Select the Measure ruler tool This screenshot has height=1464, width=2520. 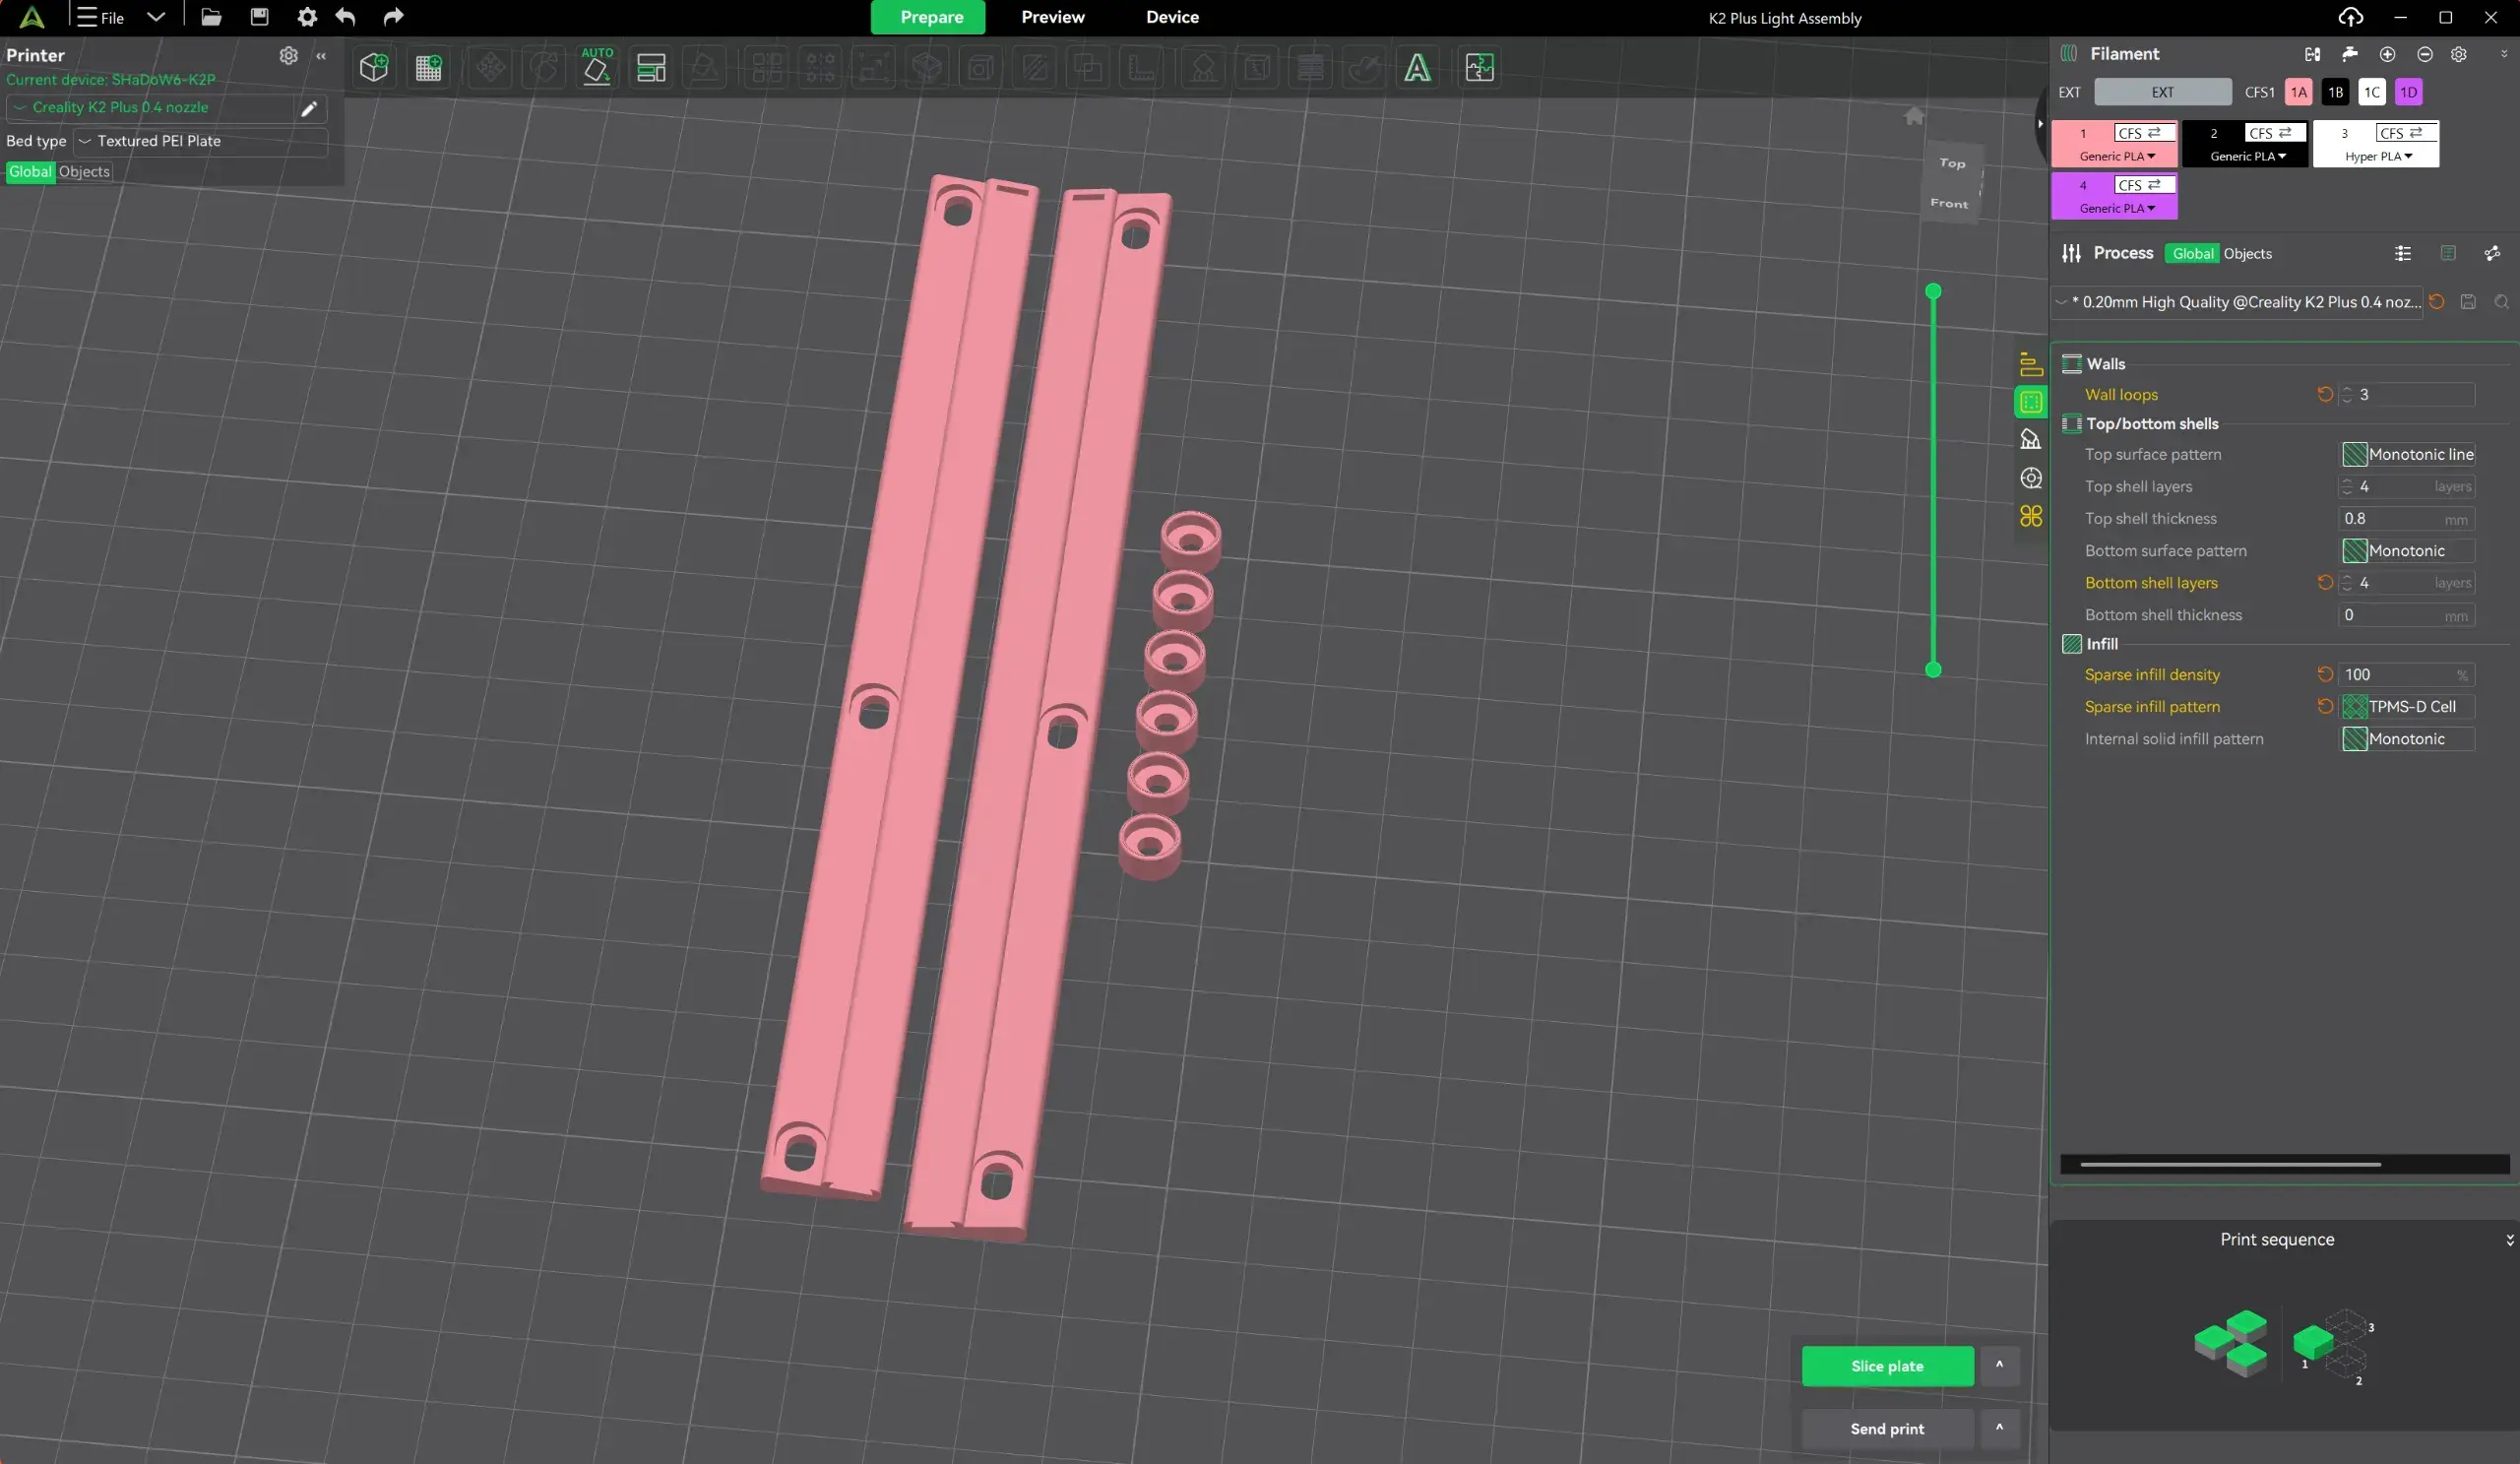coord(1143,67)
